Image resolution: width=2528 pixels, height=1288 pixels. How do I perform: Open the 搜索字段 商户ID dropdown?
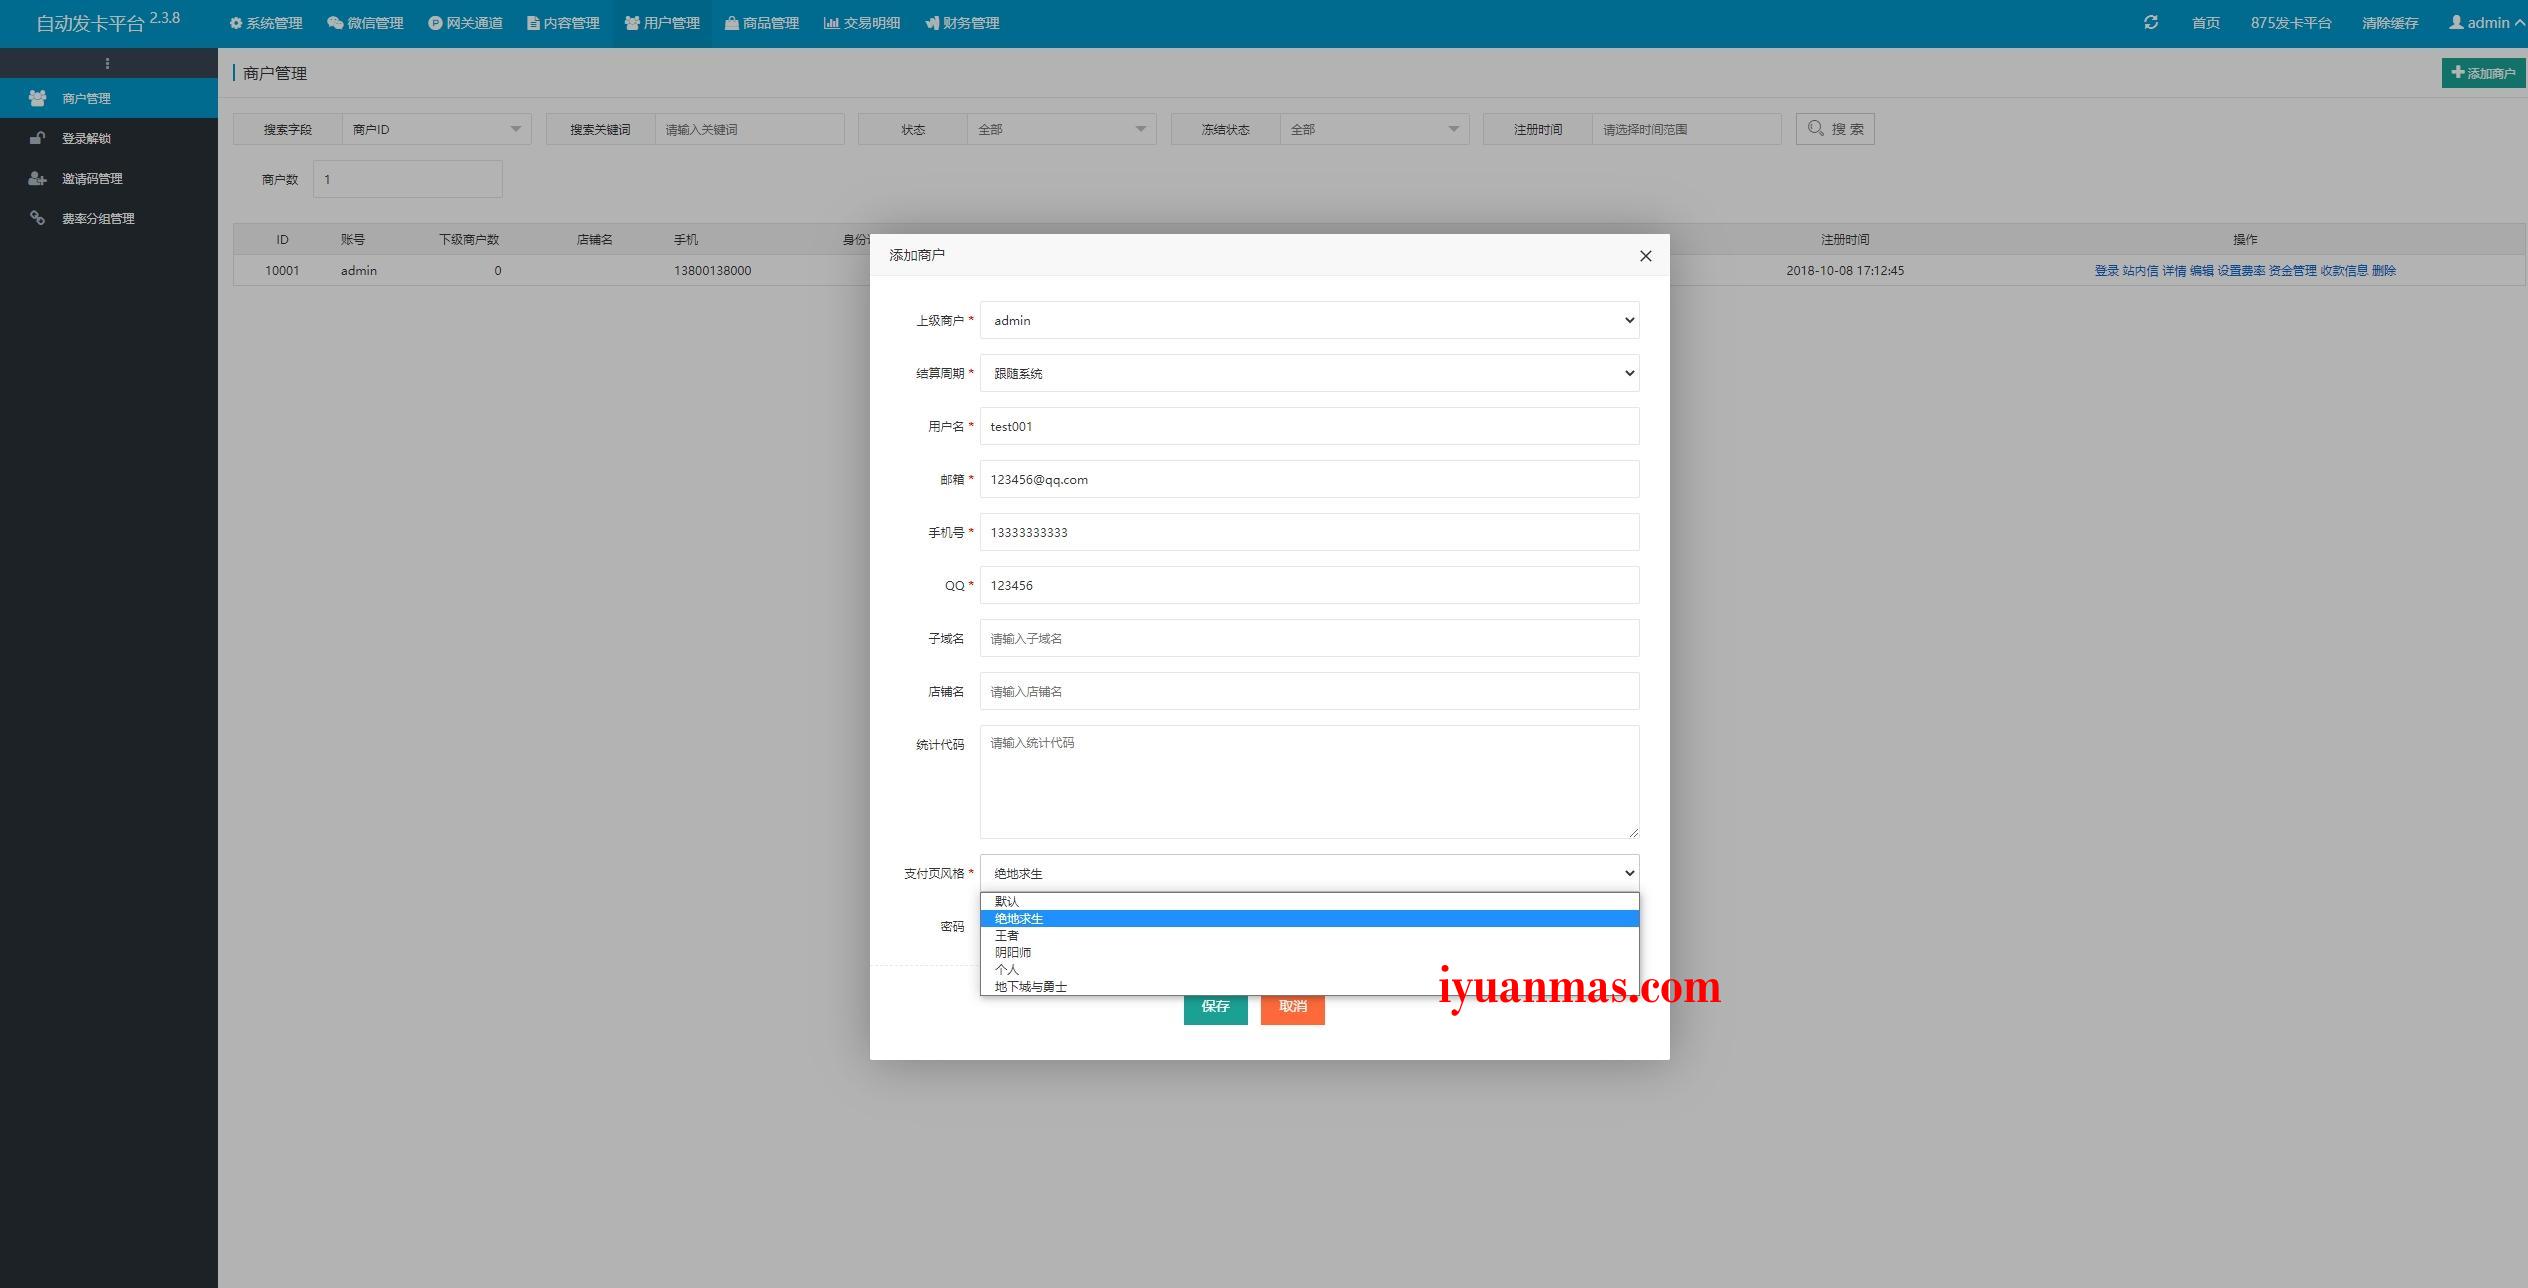(x=436, y=129)
